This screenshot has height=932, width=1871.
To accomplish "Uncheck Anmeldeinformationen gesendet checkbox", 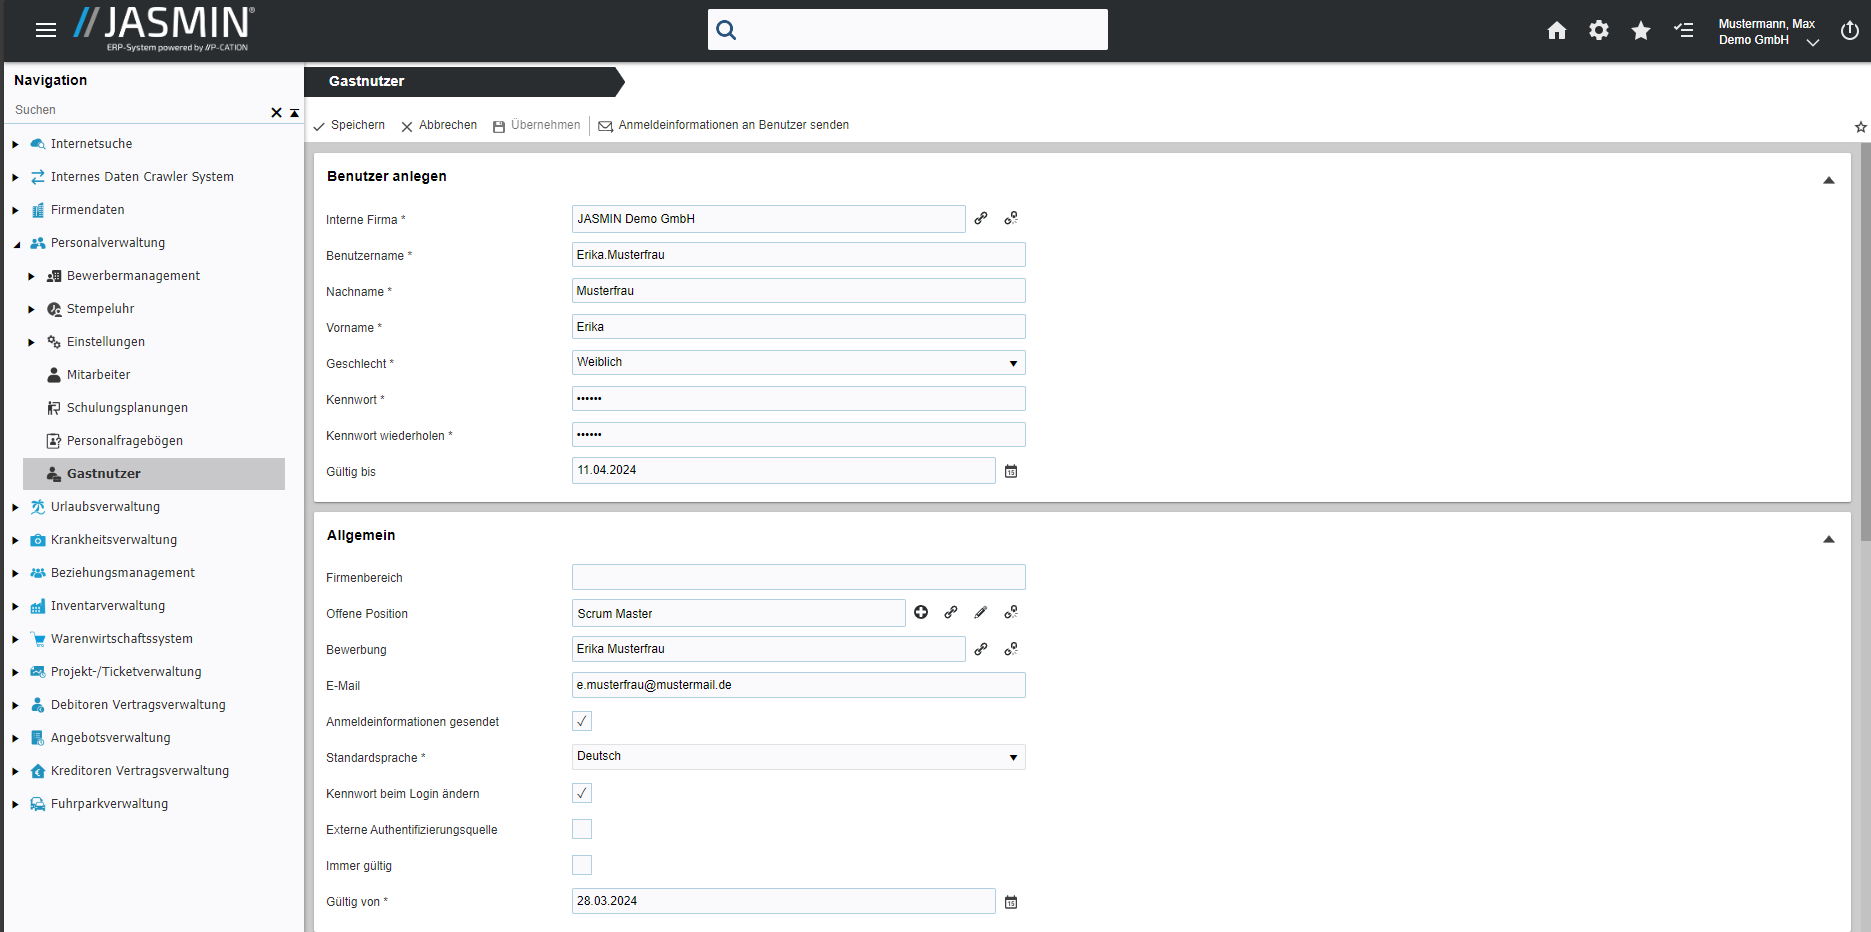I will click(x=582, y=721).
